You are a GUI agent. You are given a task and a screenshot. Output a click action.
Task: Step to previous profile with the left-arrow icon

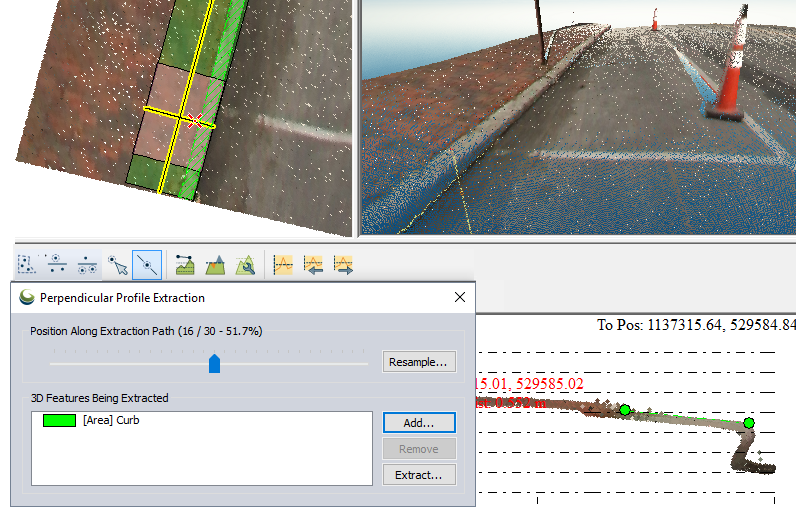coord(313,264)
